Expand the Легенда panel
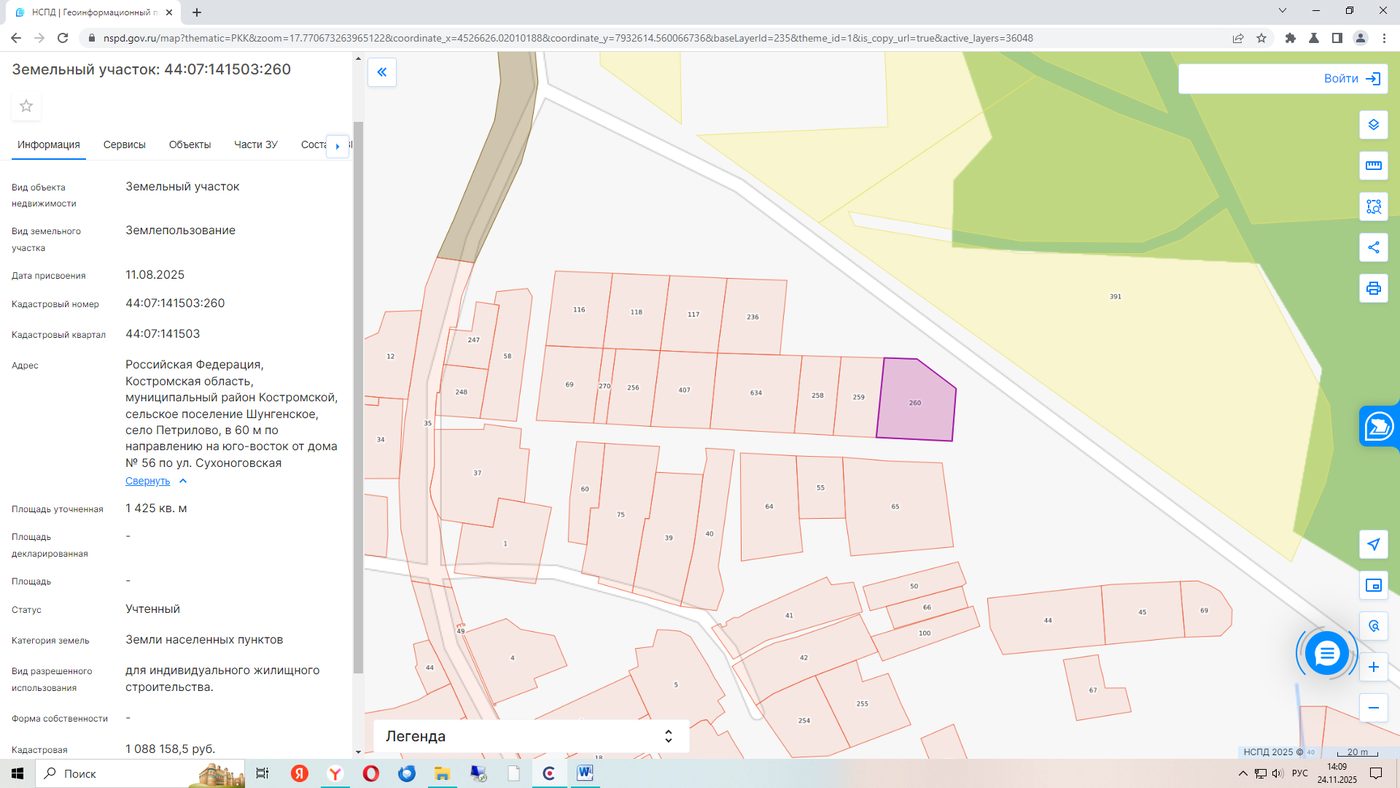 pos(531,736)
